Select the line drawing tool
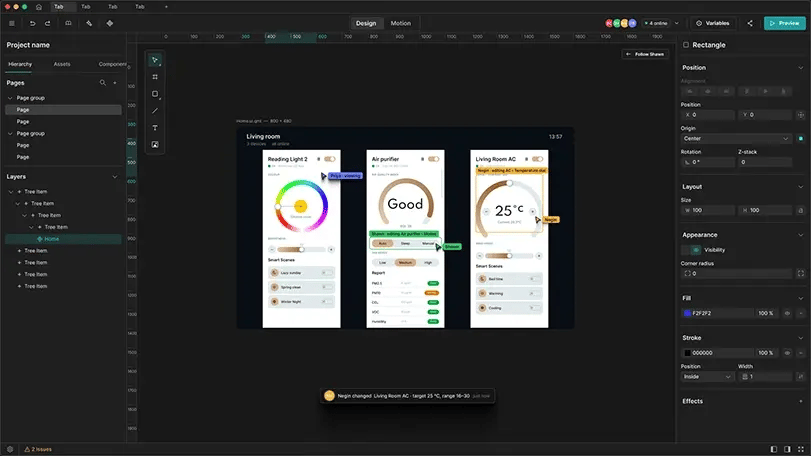Screen dimensions: 811x456 click(x=155, y=111)
